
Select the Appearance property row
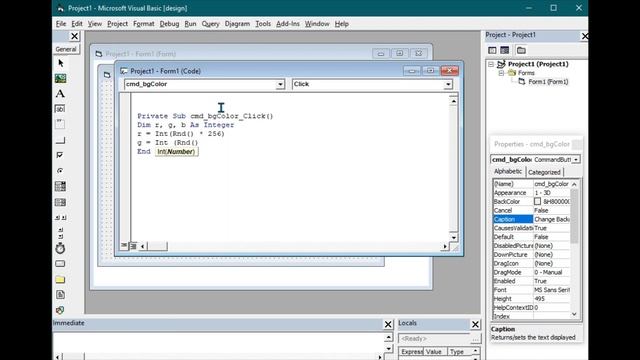click(x=531, y=193)
